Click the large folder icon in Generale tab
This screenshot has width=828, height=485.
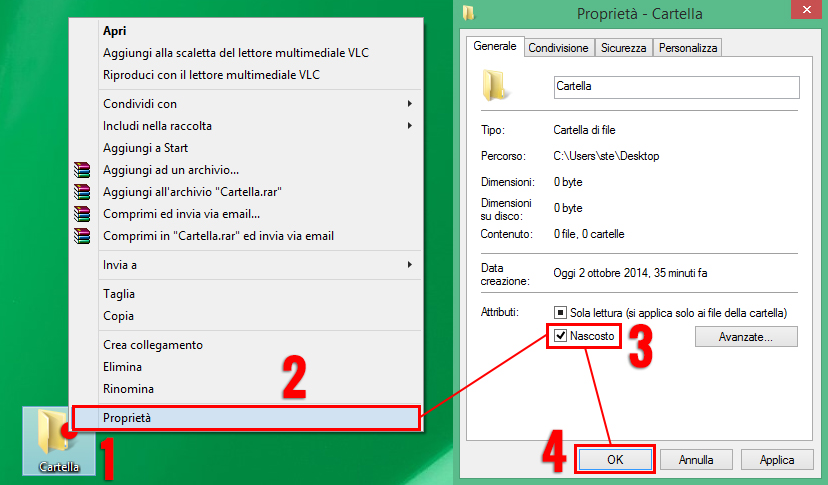click(495, 86)
